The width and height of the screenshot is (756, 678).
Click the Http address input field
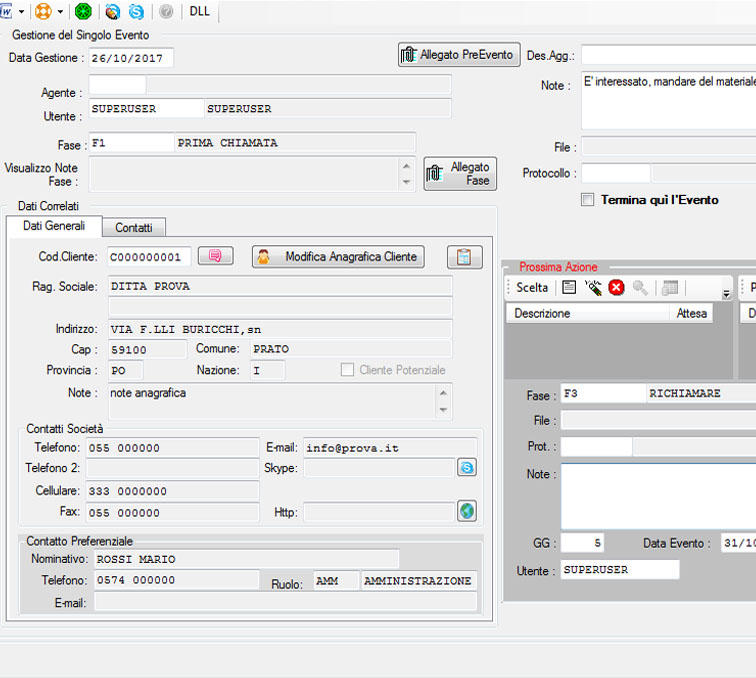(379, 512)
